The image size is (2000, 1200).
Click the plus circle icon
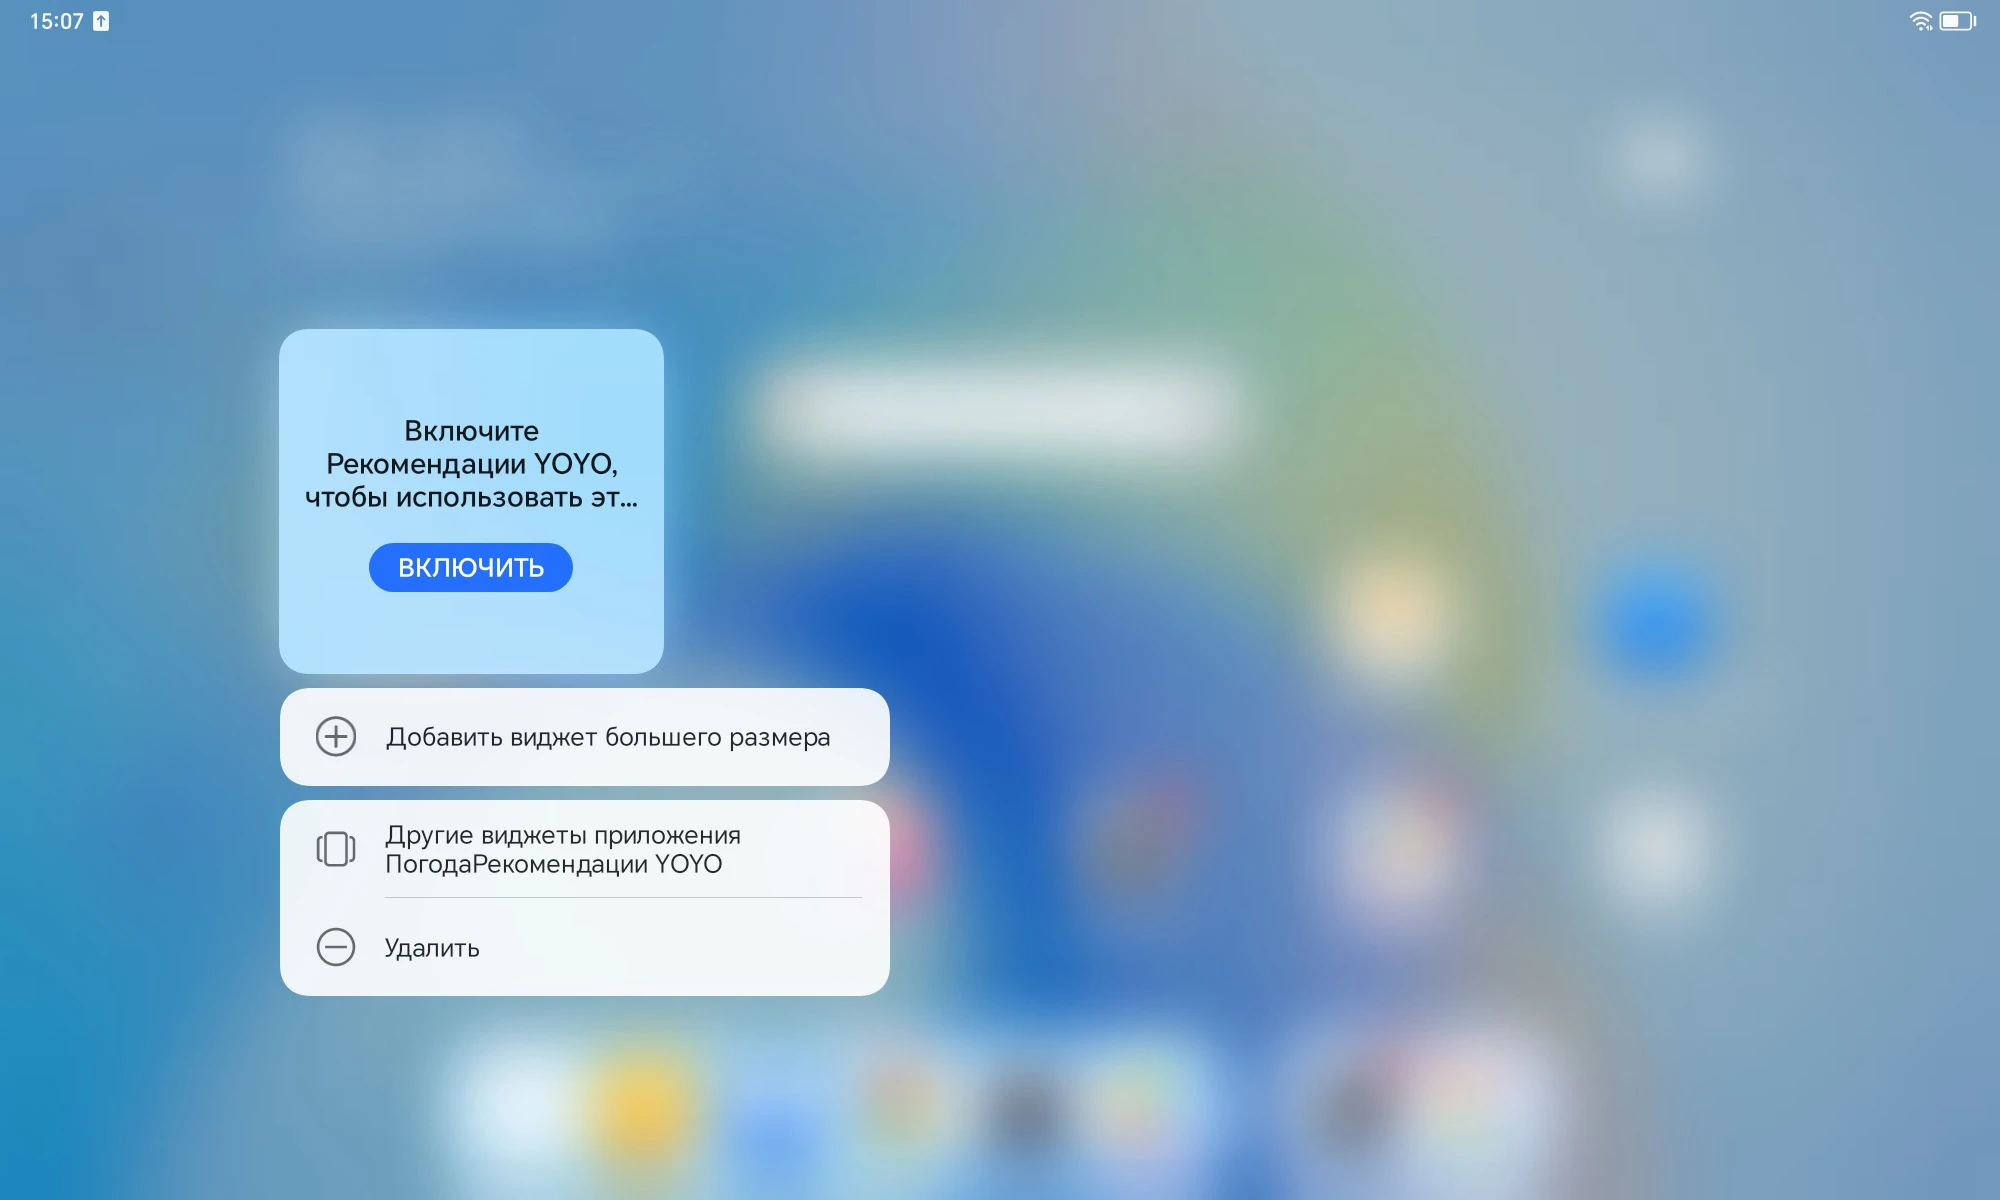click(x=336, y=737)
